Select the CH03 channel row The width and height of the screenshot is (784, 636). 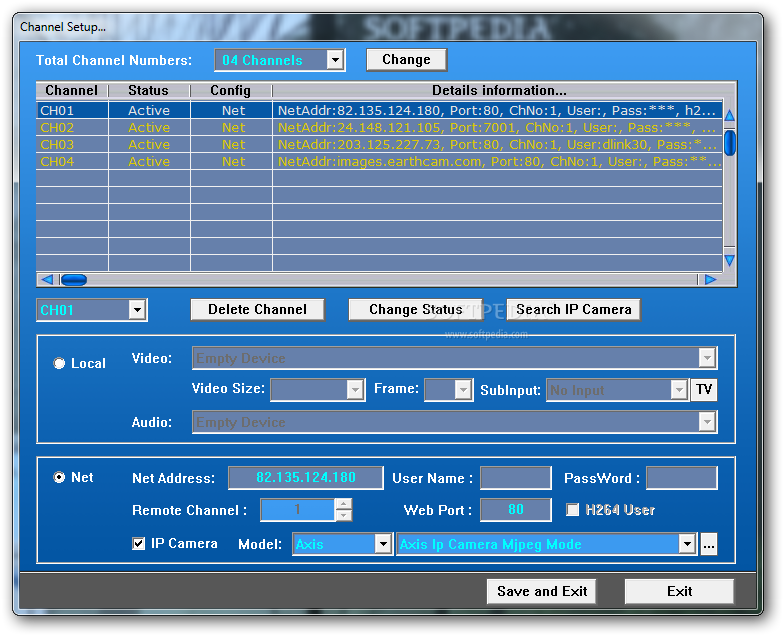379,144
